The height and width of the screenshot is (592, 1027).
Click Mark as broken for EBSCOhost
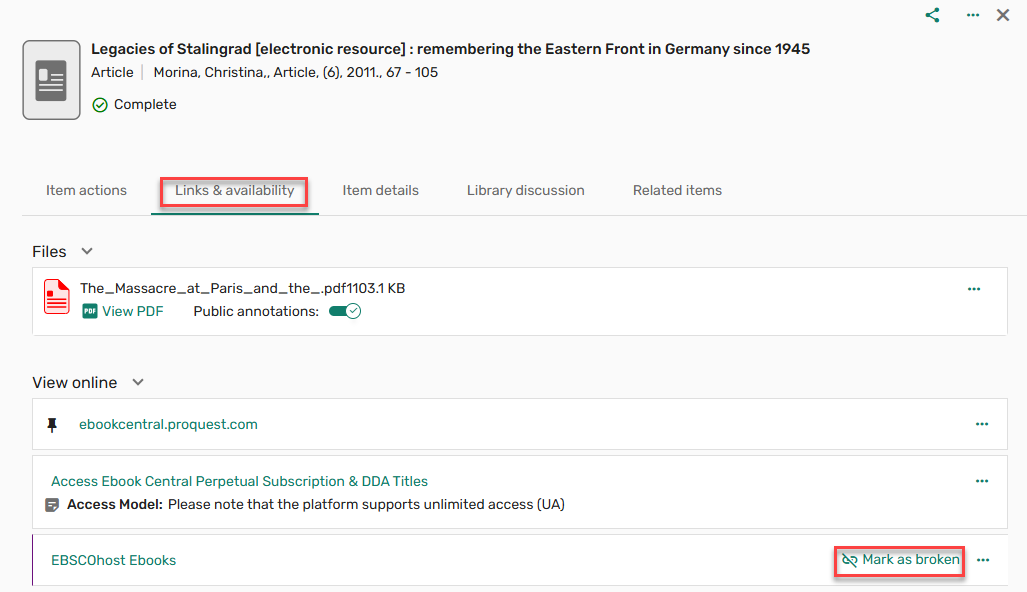pos(901,560)
